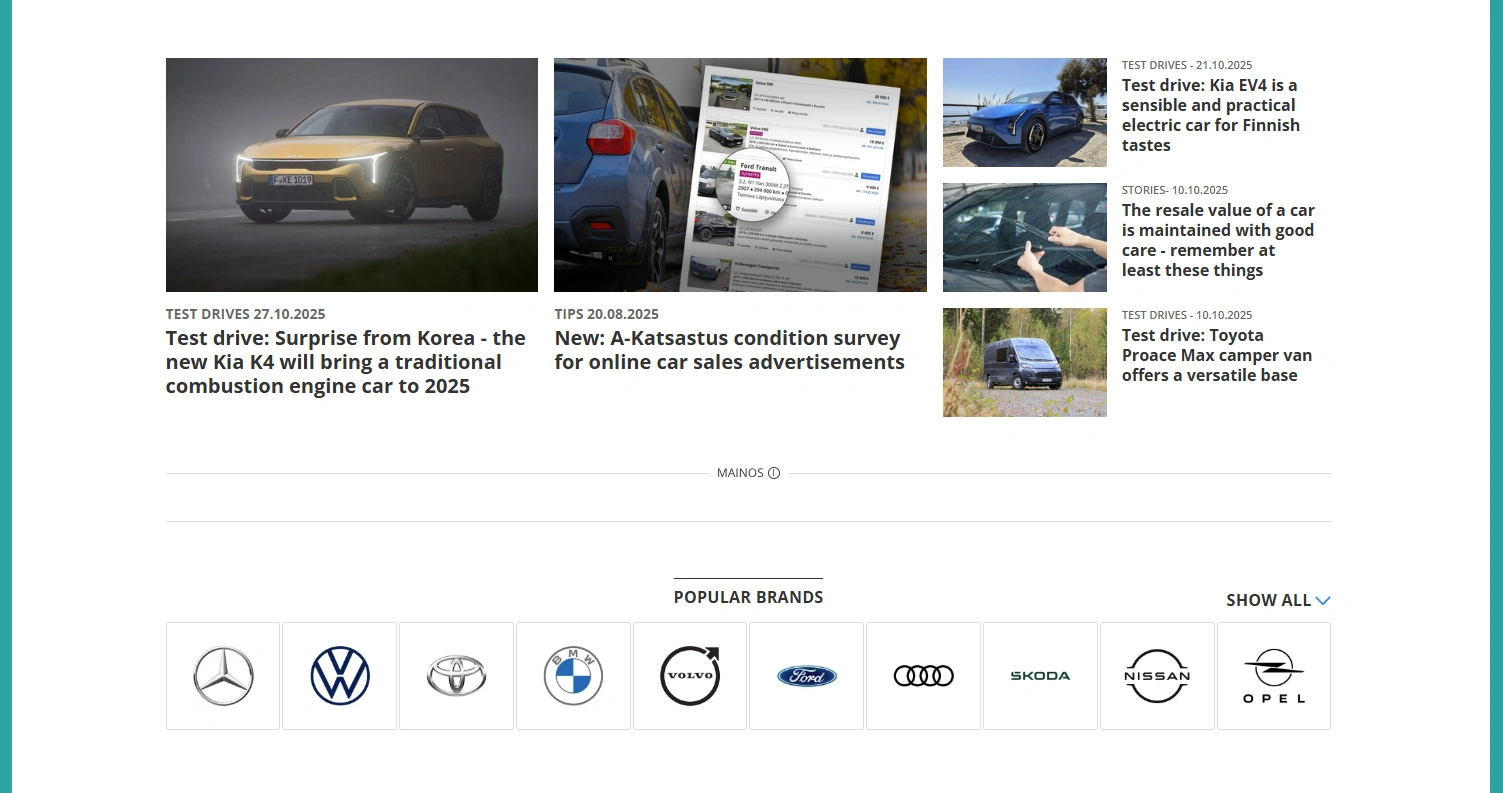This screenshot has height=793, width=1503.
Task: Select the BMW brand logo
Action: pos(573,676)
